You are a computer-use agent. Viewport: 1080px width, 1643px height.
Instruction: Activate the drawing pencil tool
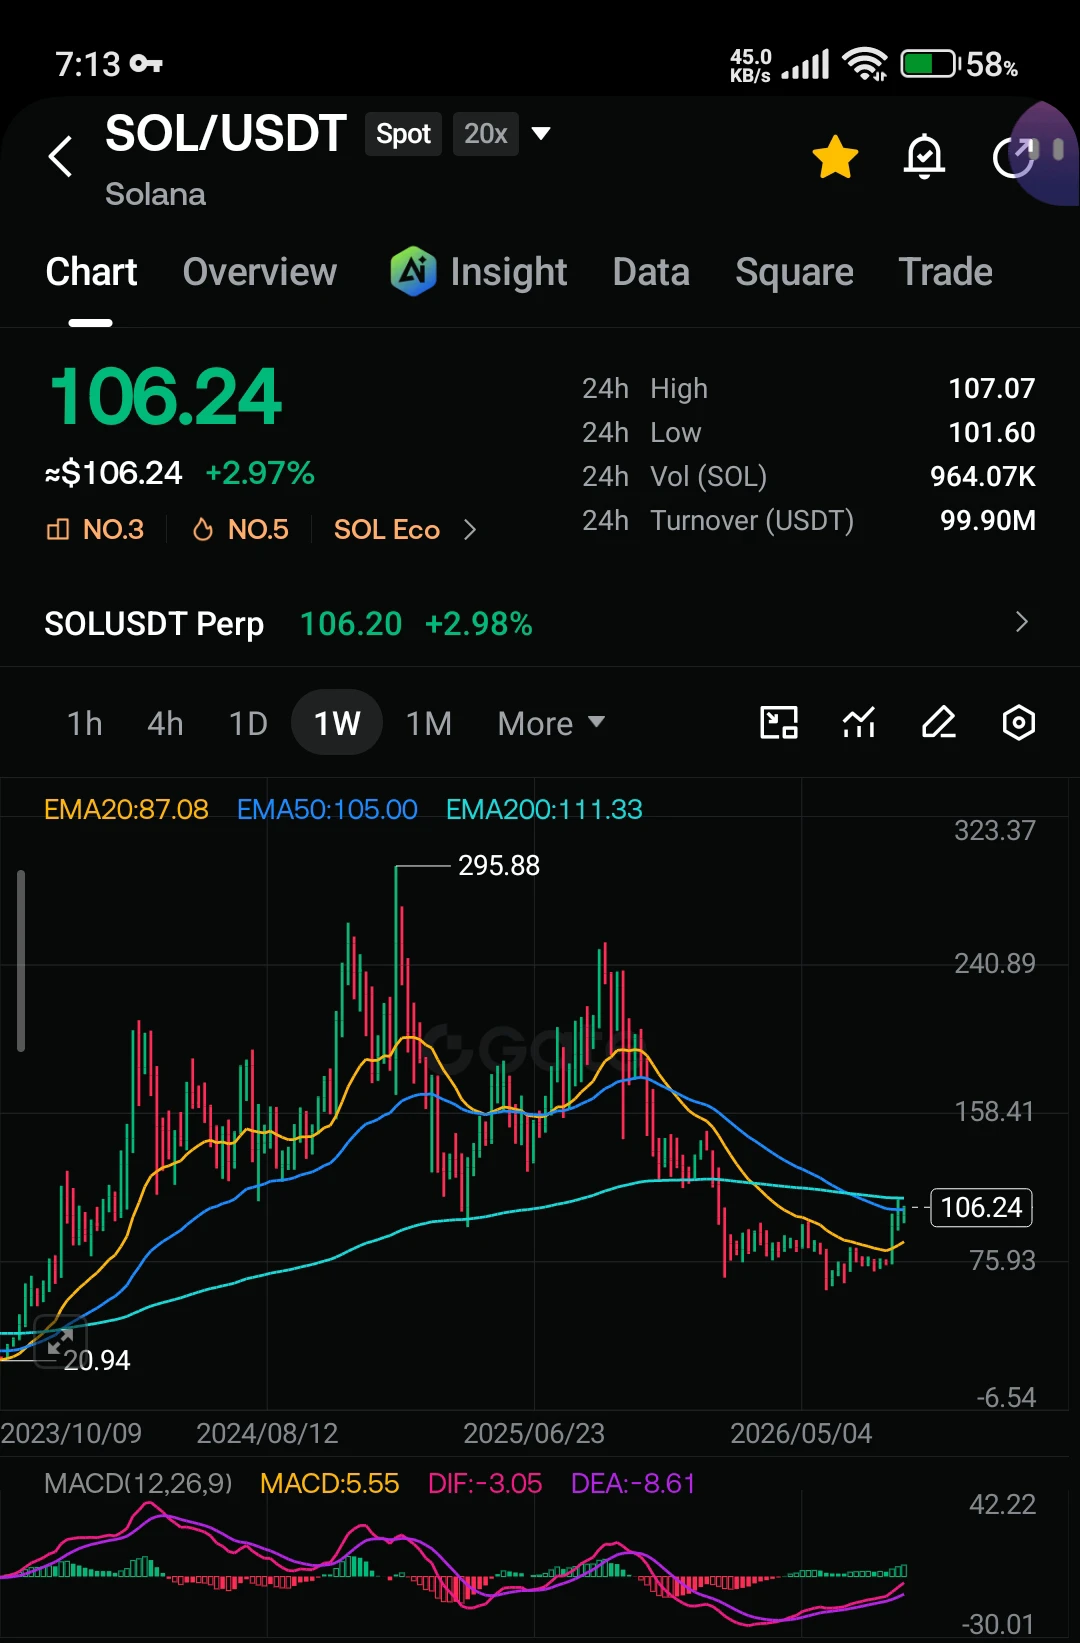[x=938, y=722]
